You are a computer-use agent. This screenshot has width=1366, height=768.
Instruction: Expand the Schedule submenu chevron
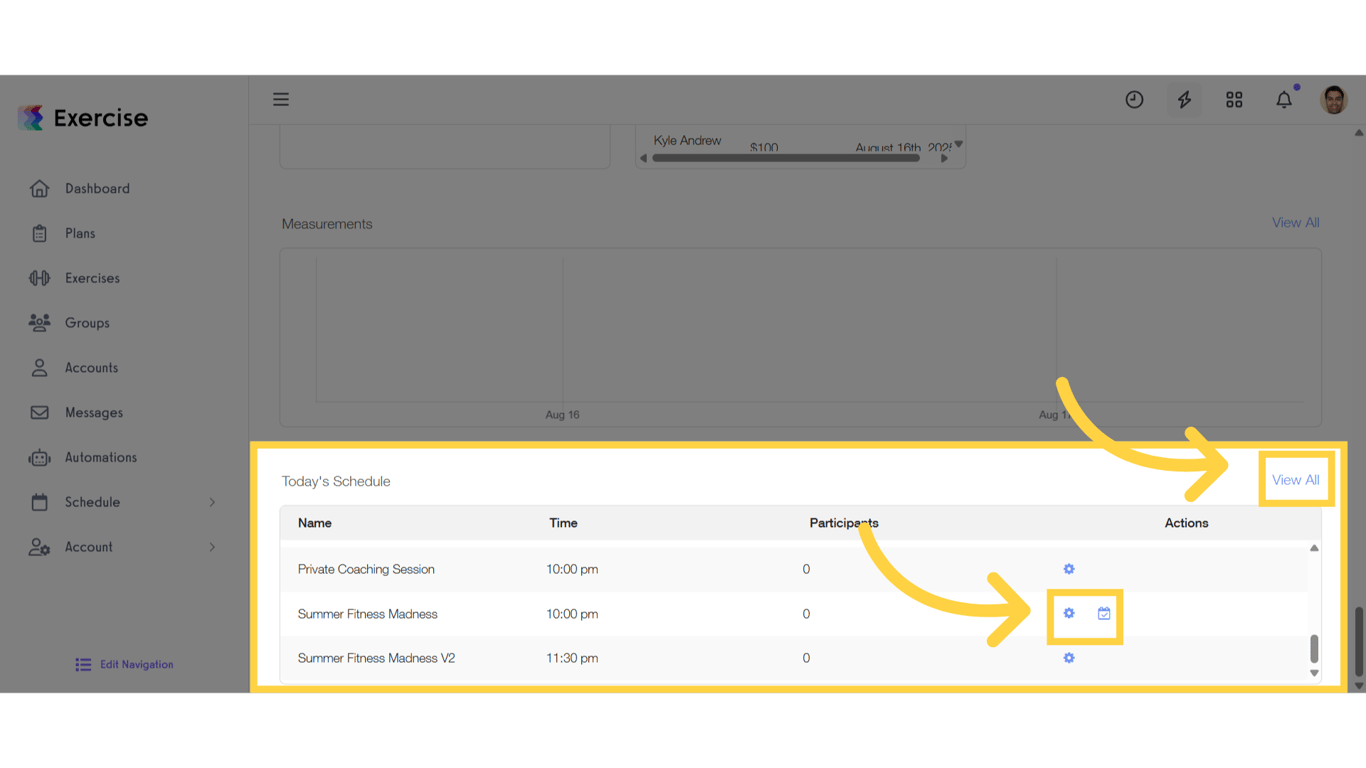click(x=212, y=502)
